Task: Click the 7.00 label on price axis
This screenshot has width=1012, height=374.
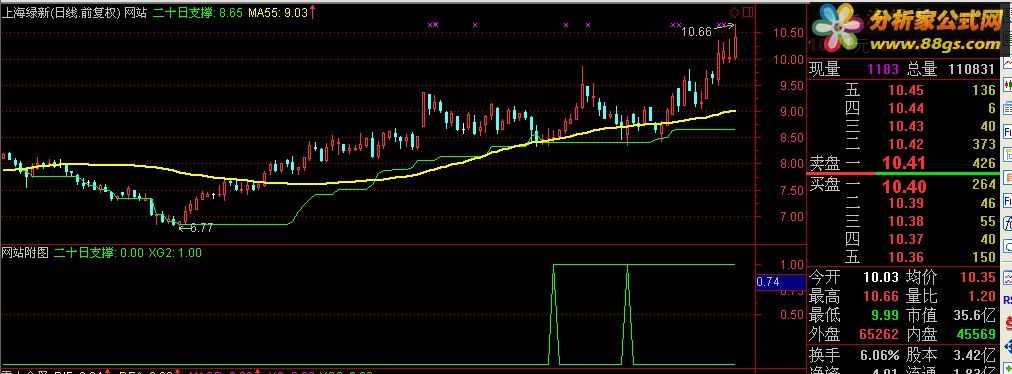Action: pos(791,216)
